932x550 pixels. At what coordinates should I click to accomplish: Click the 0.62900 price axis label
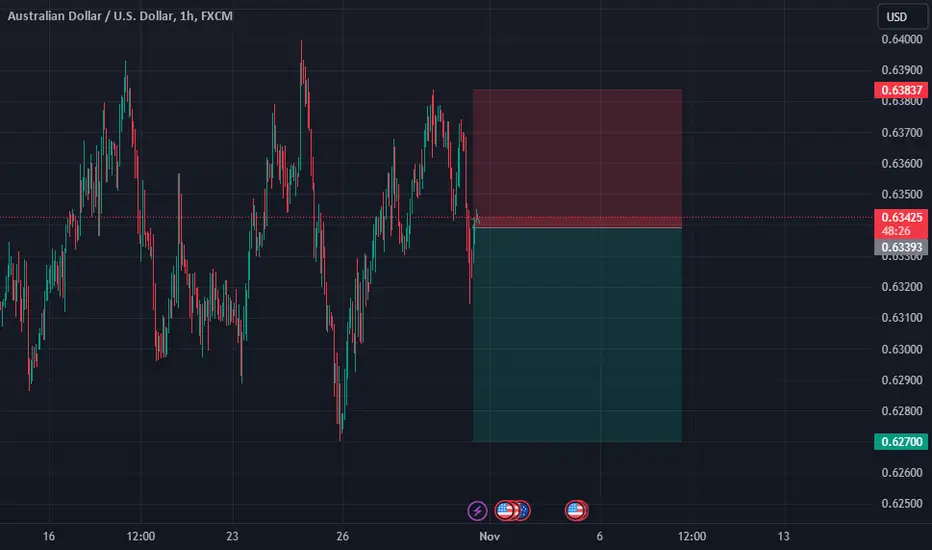902,380
